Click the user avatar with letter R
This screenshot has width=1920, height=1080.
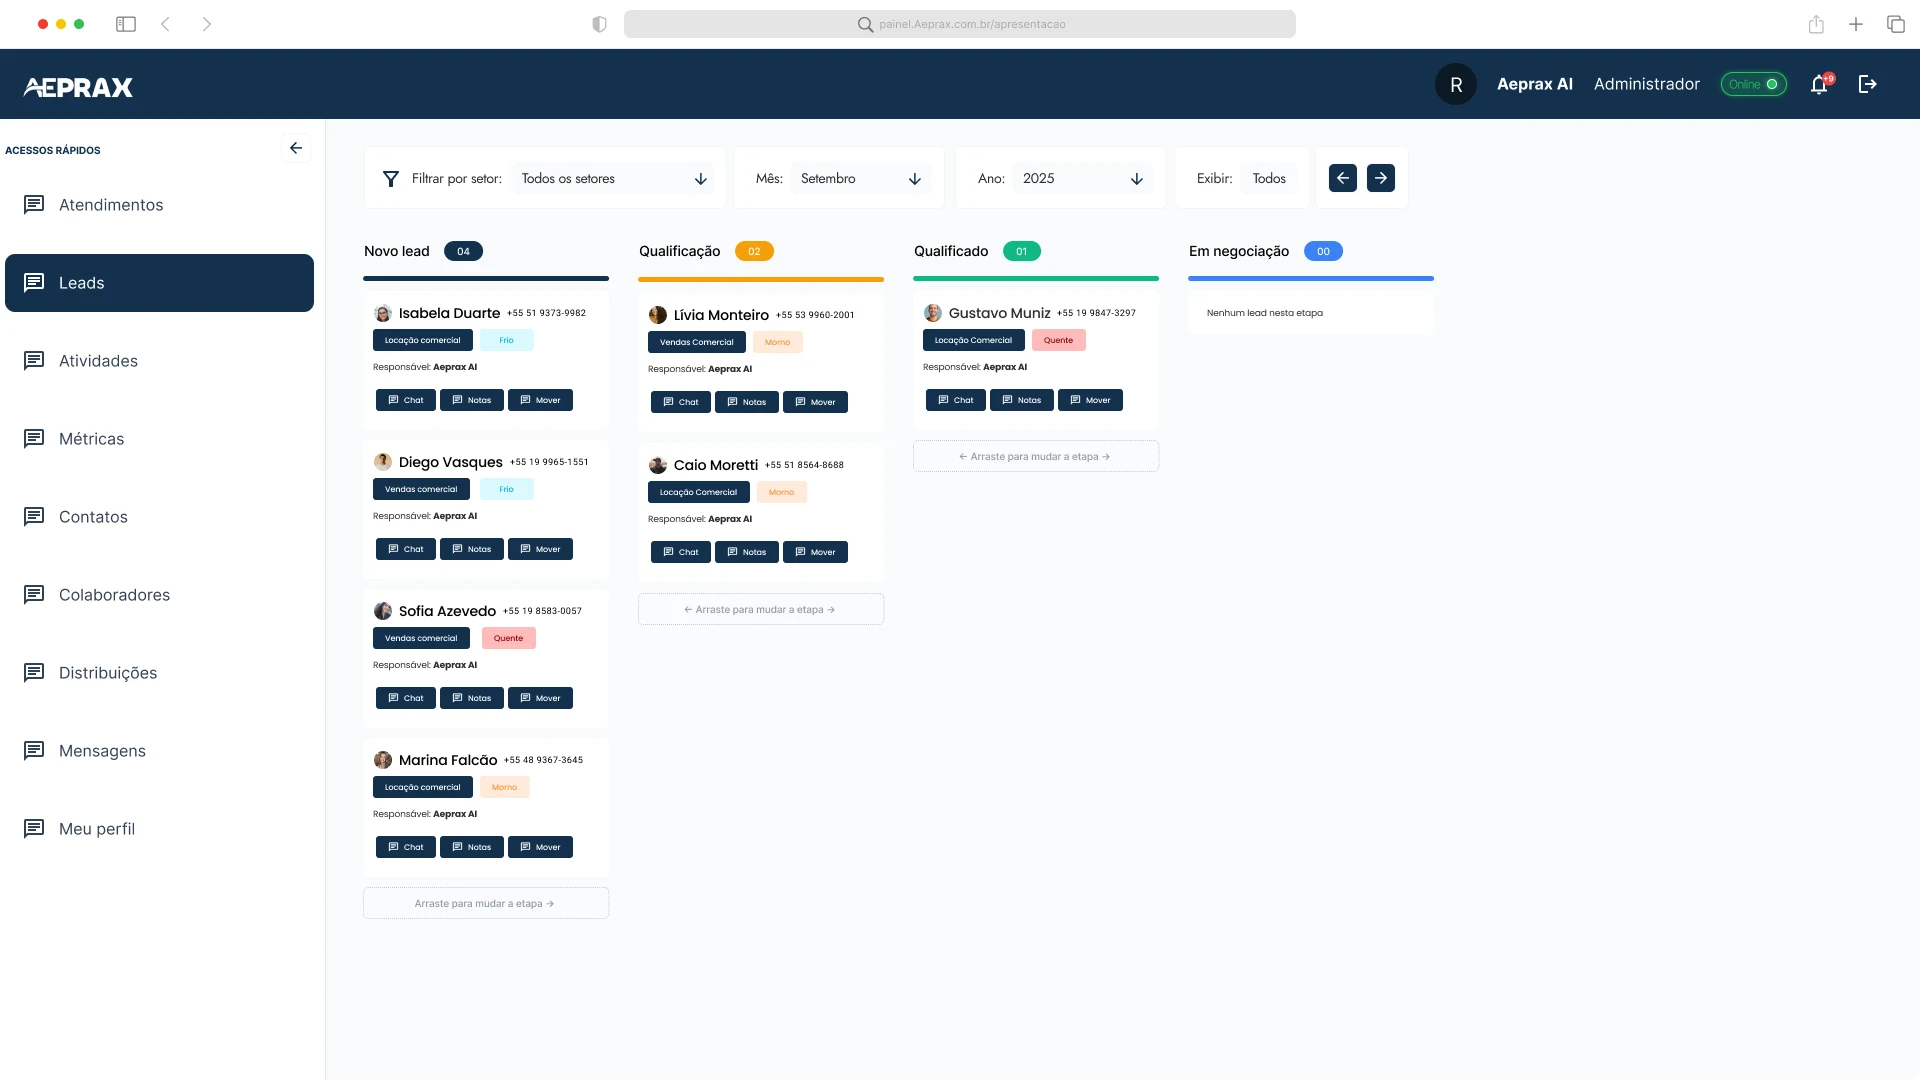[1456, 84]
